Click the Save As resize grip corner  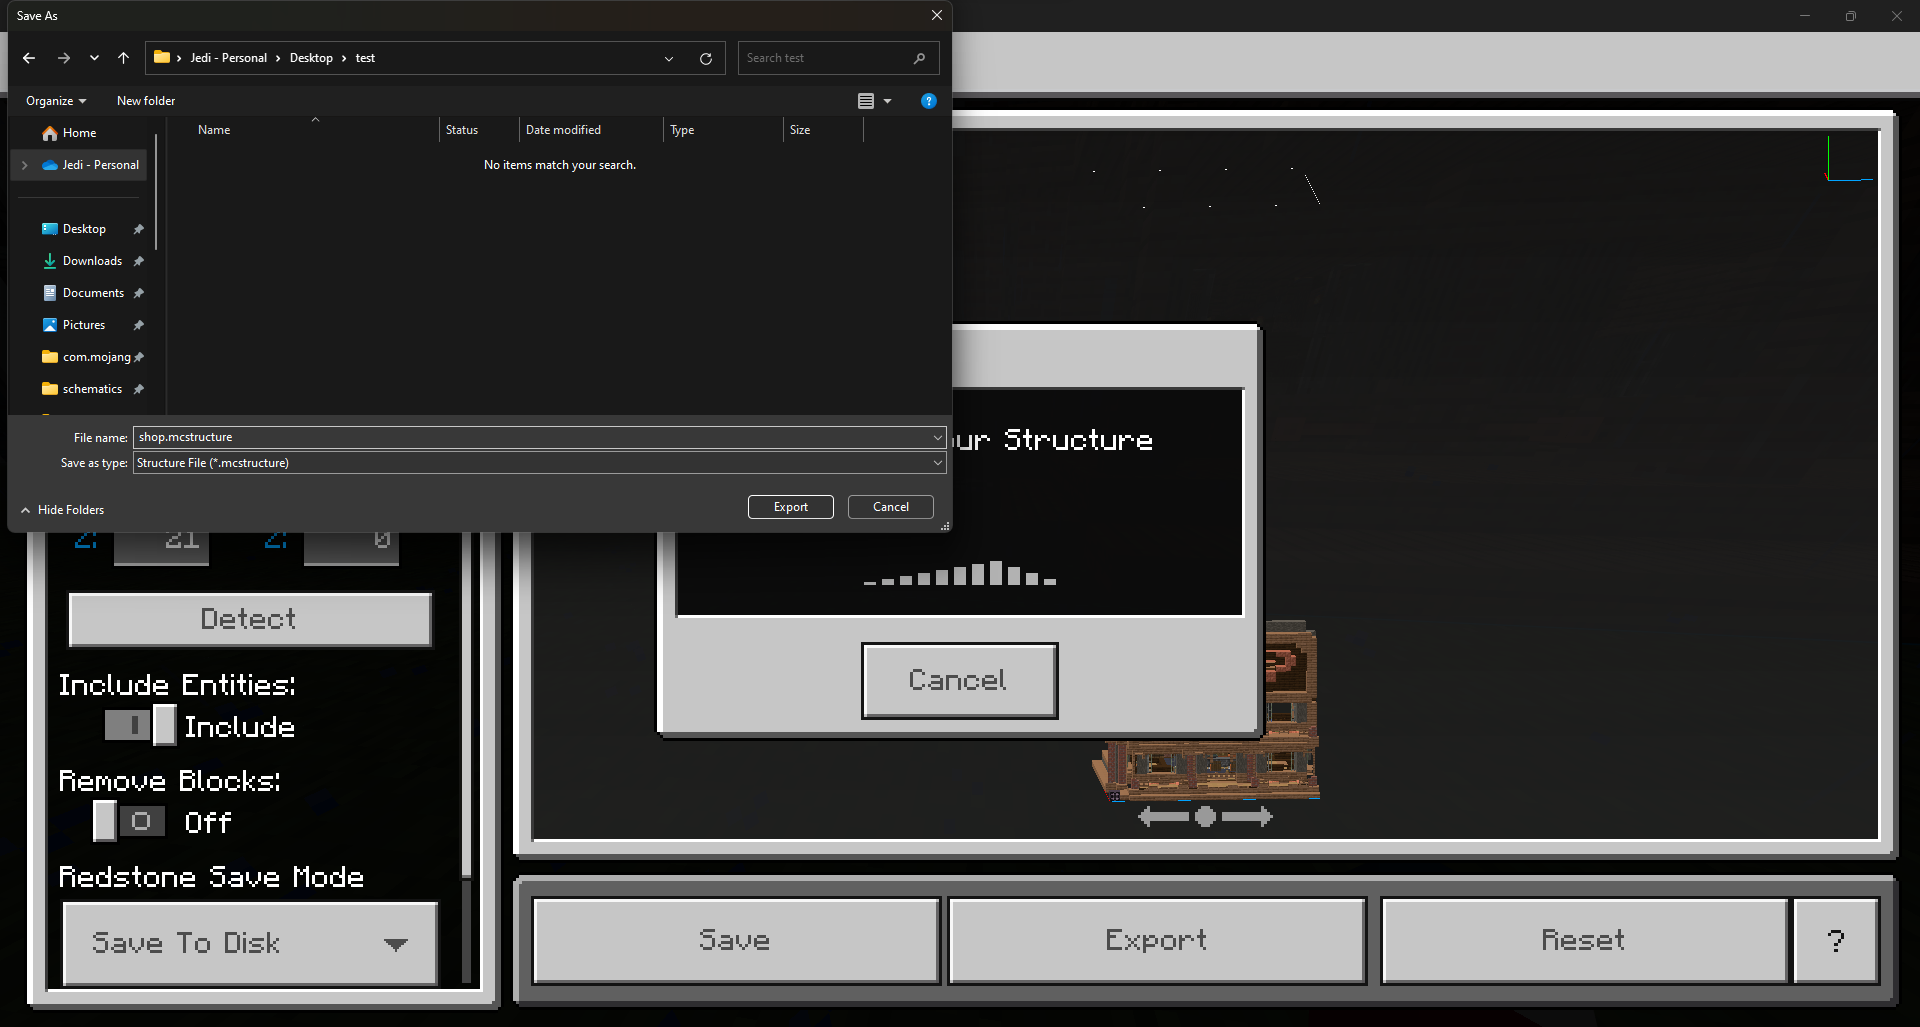click(944, 525)
